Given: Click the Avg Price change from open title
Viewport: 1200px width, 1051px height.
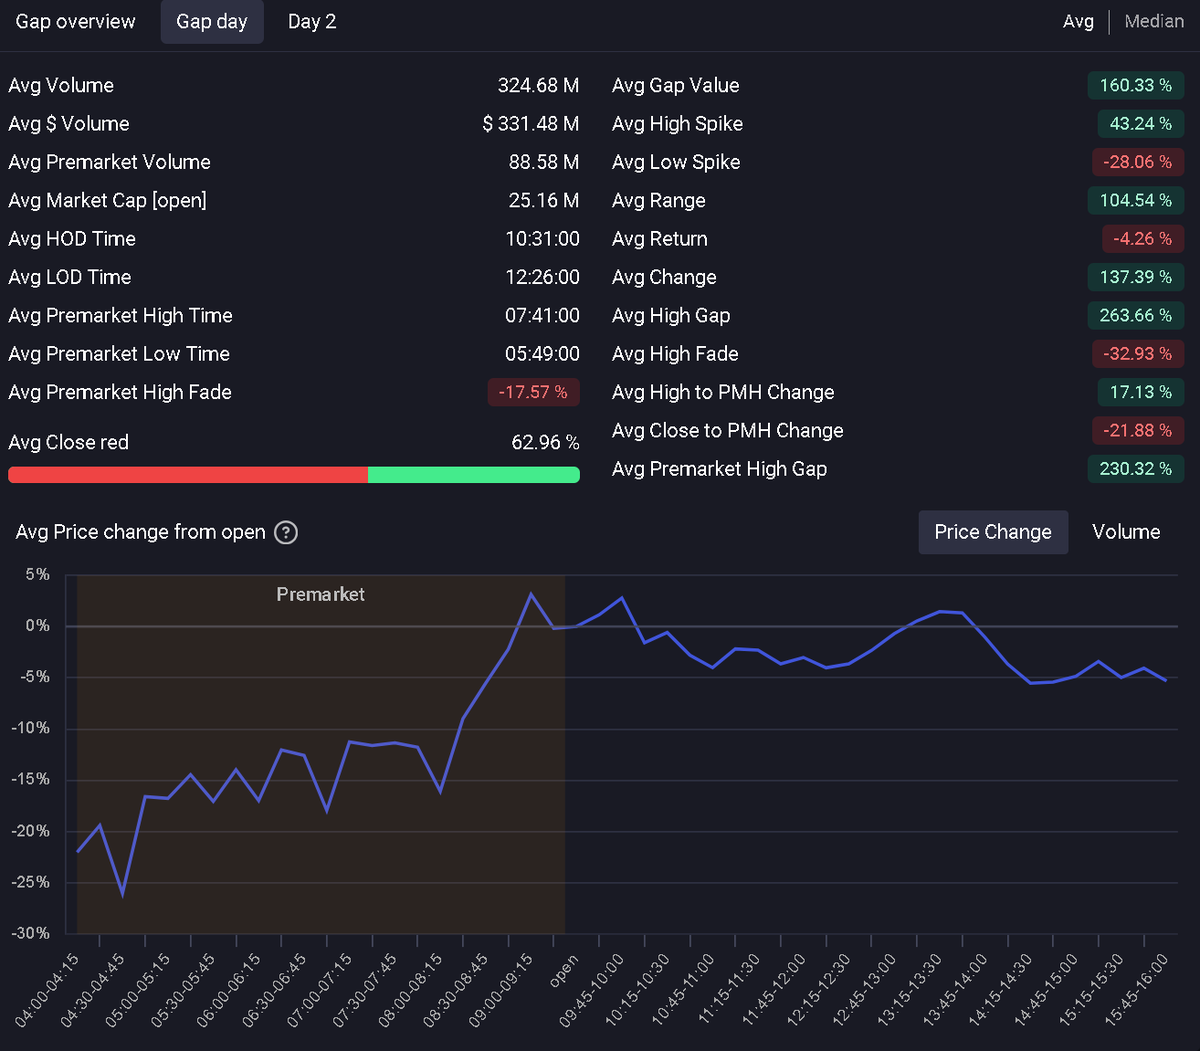Looking at the screenshot, I should point(141,532).
